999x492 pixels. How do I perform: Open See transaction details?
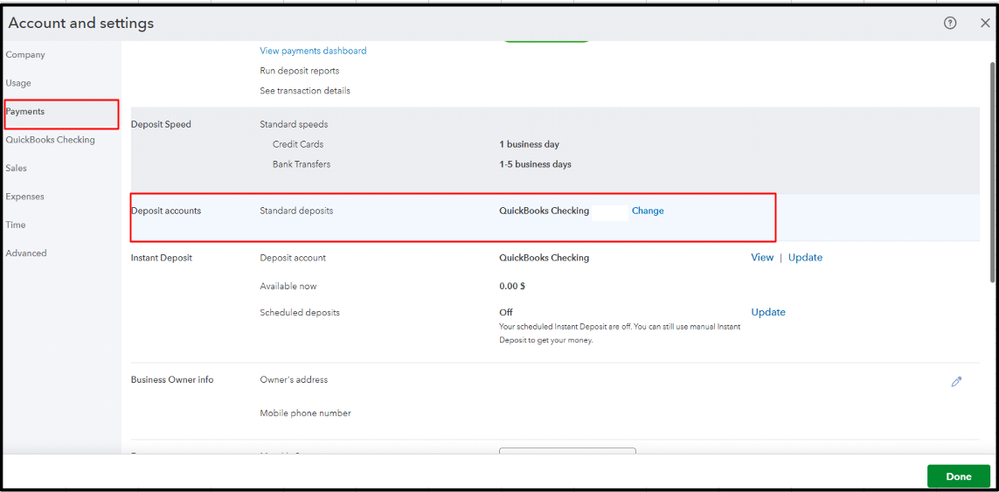[x=305, y=90]
